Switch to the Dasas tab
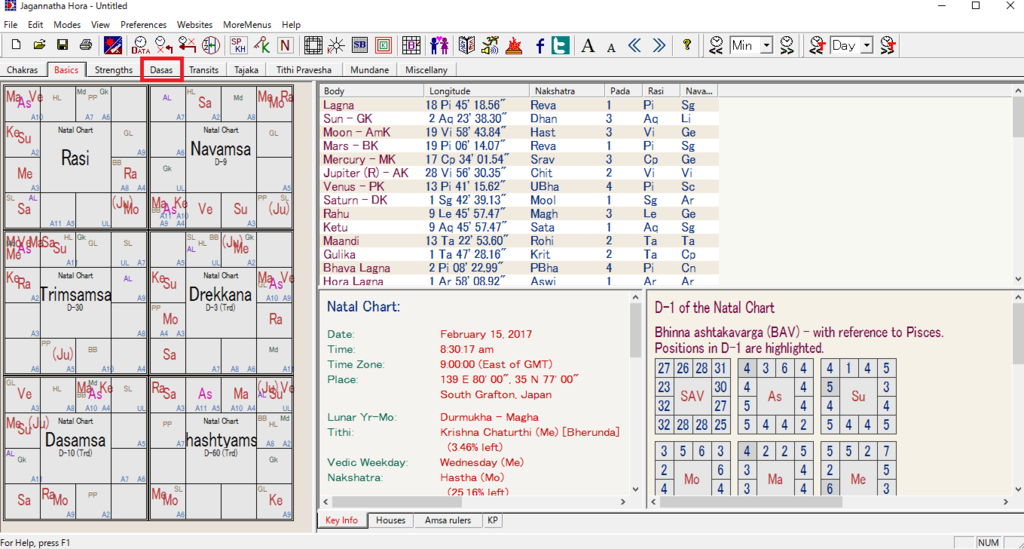The height and width of the screenshot is (549, 1024). click(x=161, y=70)
